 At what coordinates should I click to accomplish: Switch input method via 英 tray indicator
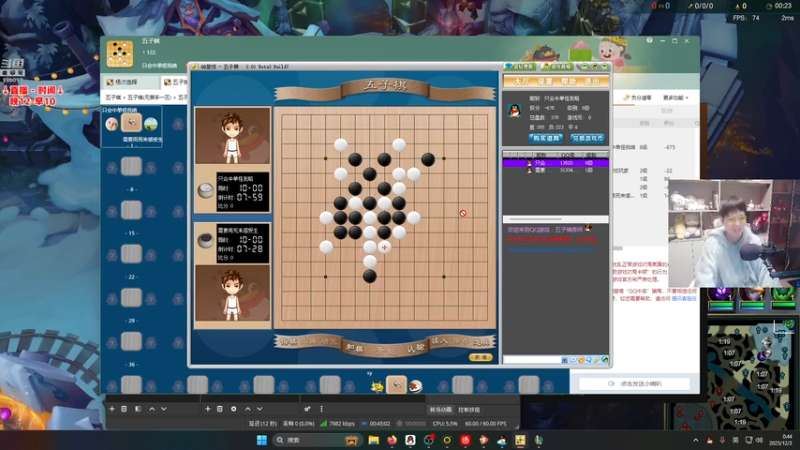tap(735, 440)
